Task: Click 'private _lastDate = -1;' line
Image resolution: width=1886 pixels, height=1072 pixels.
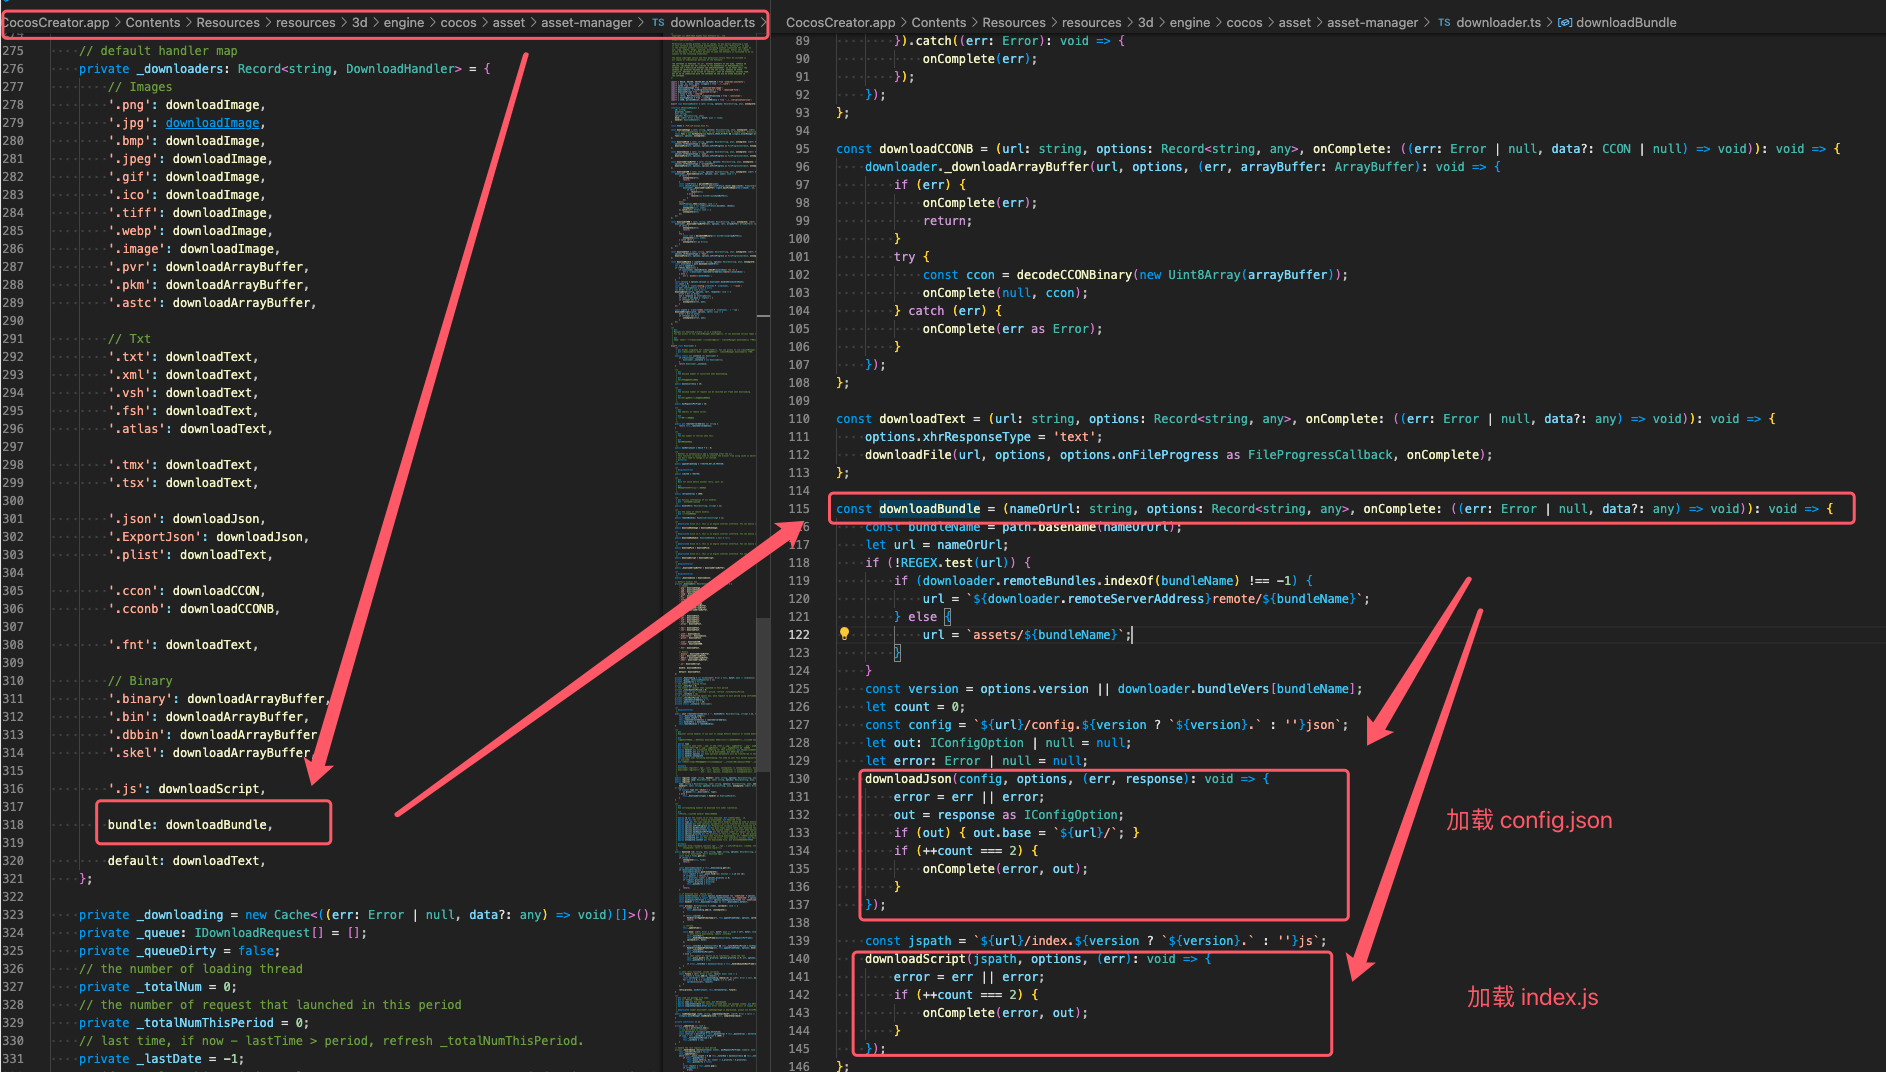Action: coord(162,1059)
